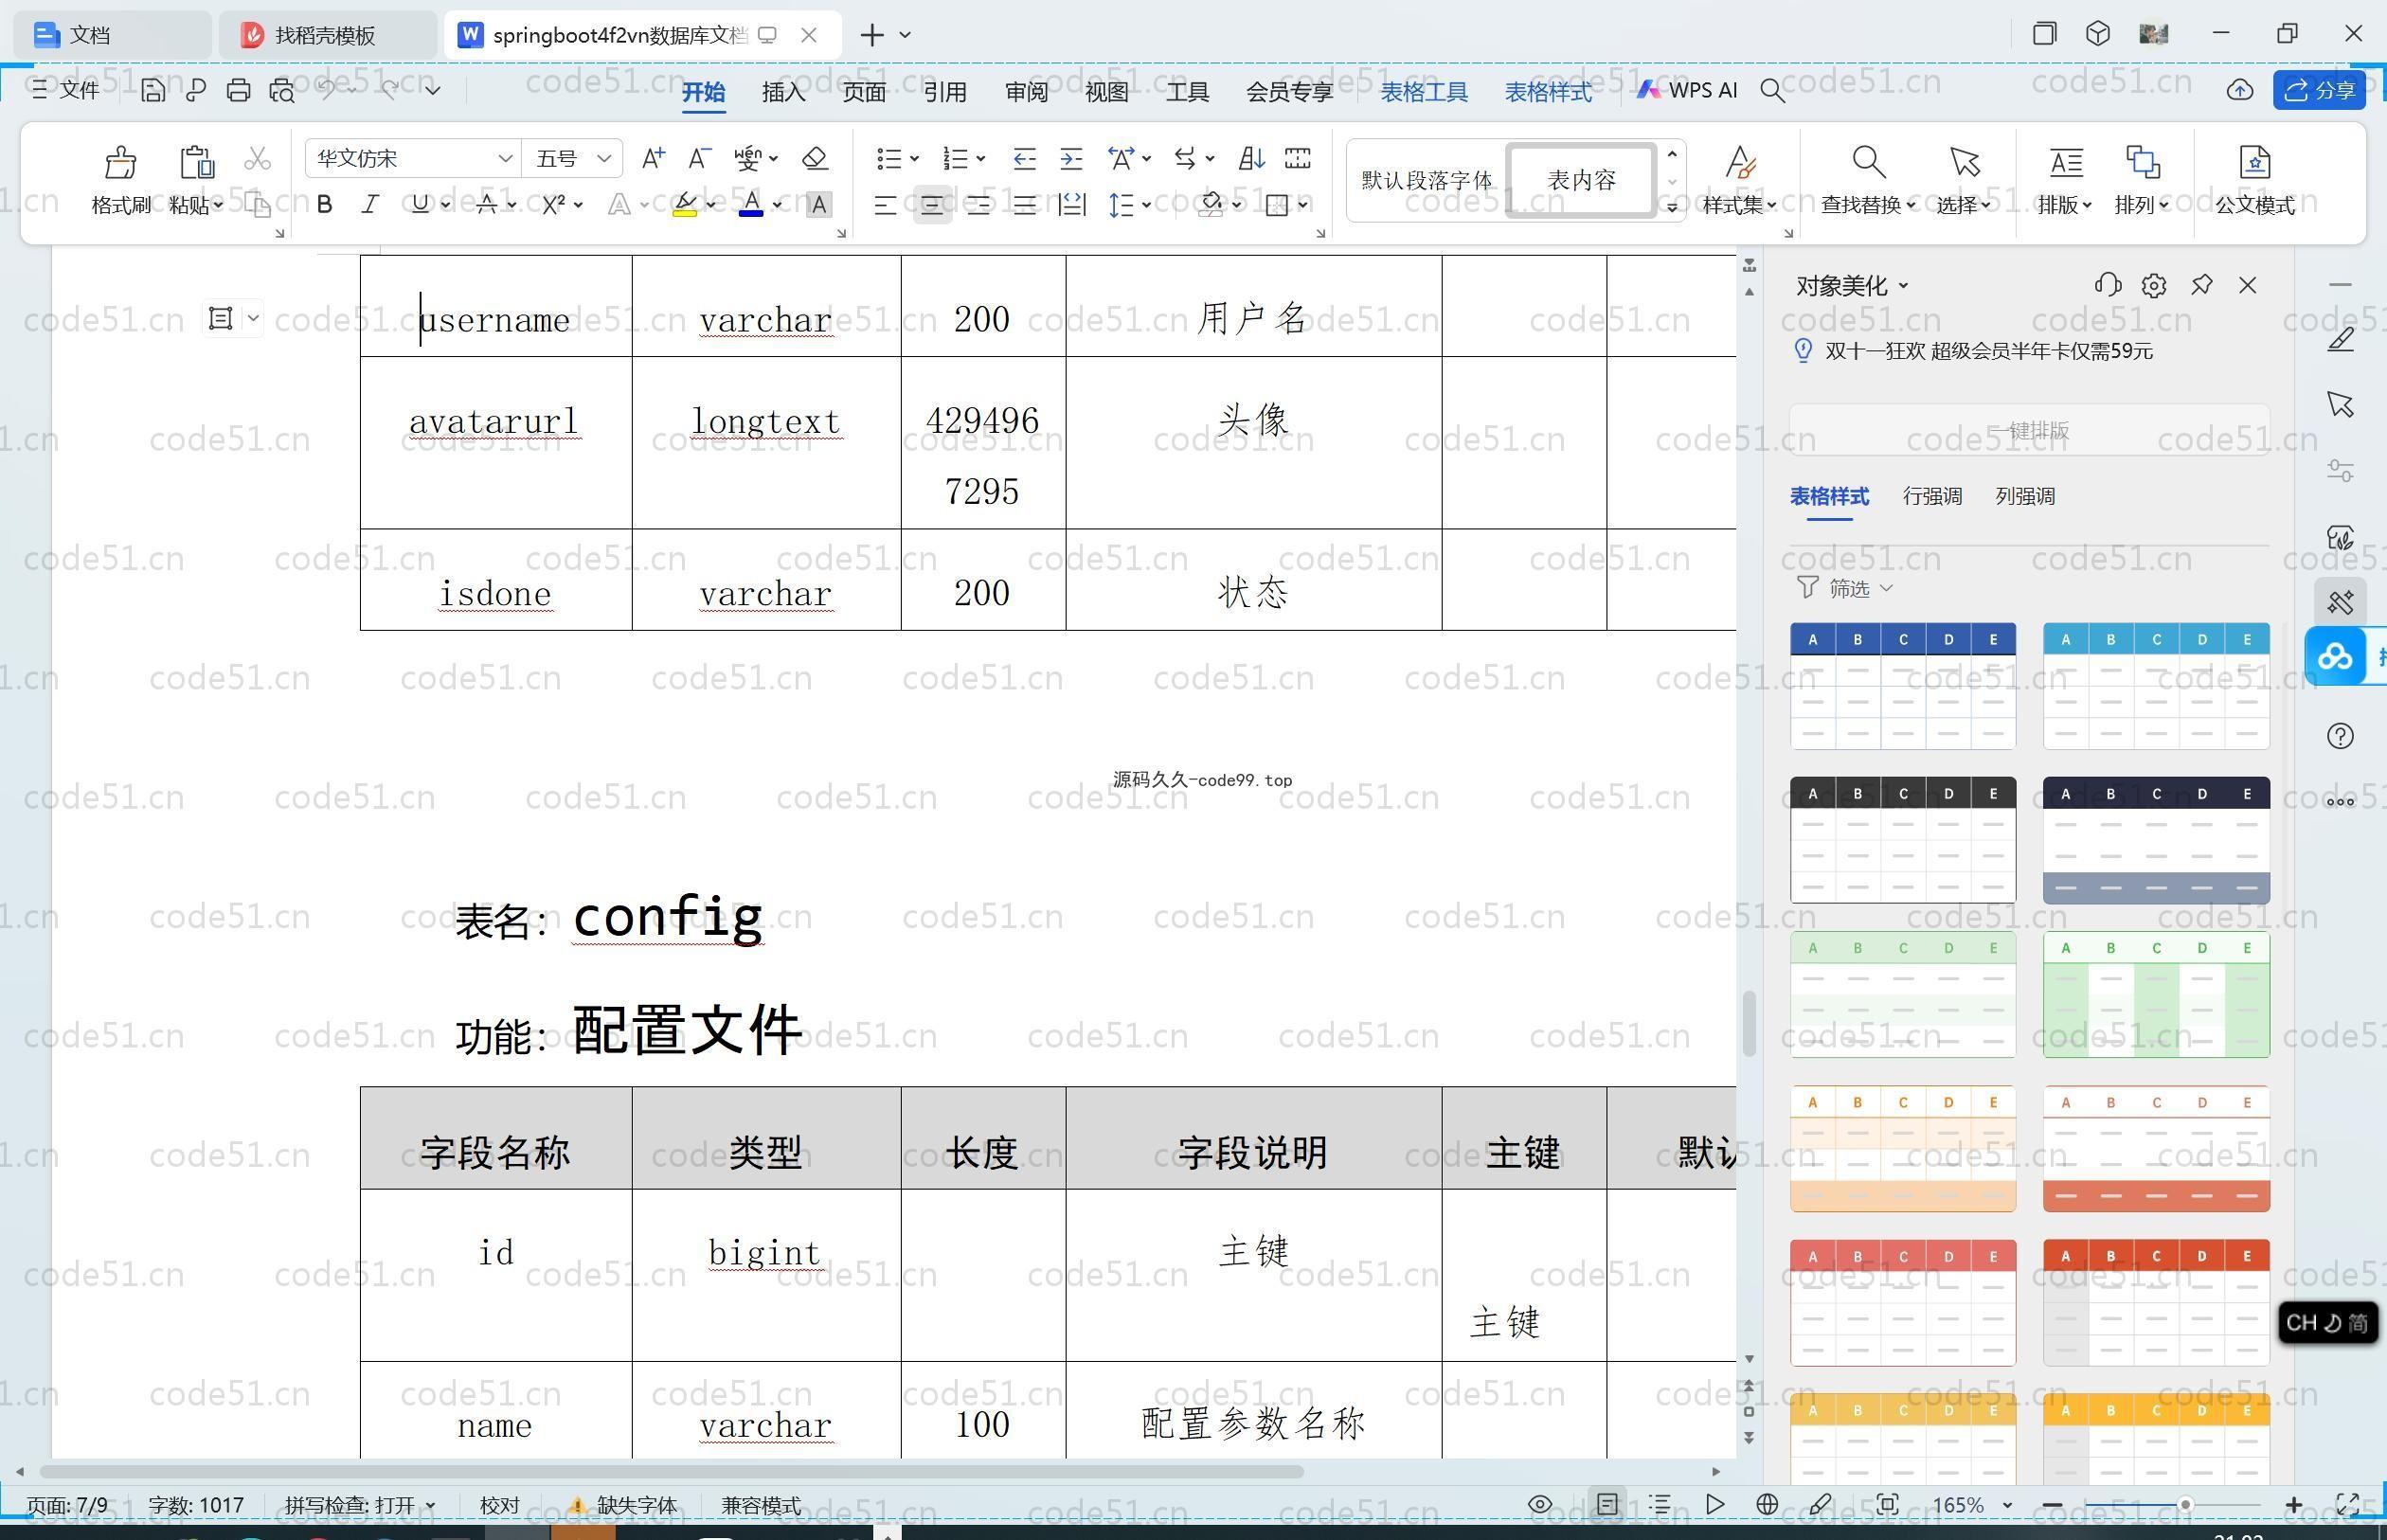Screen dimensions: 2387x1540
Task: Select the 表内容 style
Action: (1581, 180)
